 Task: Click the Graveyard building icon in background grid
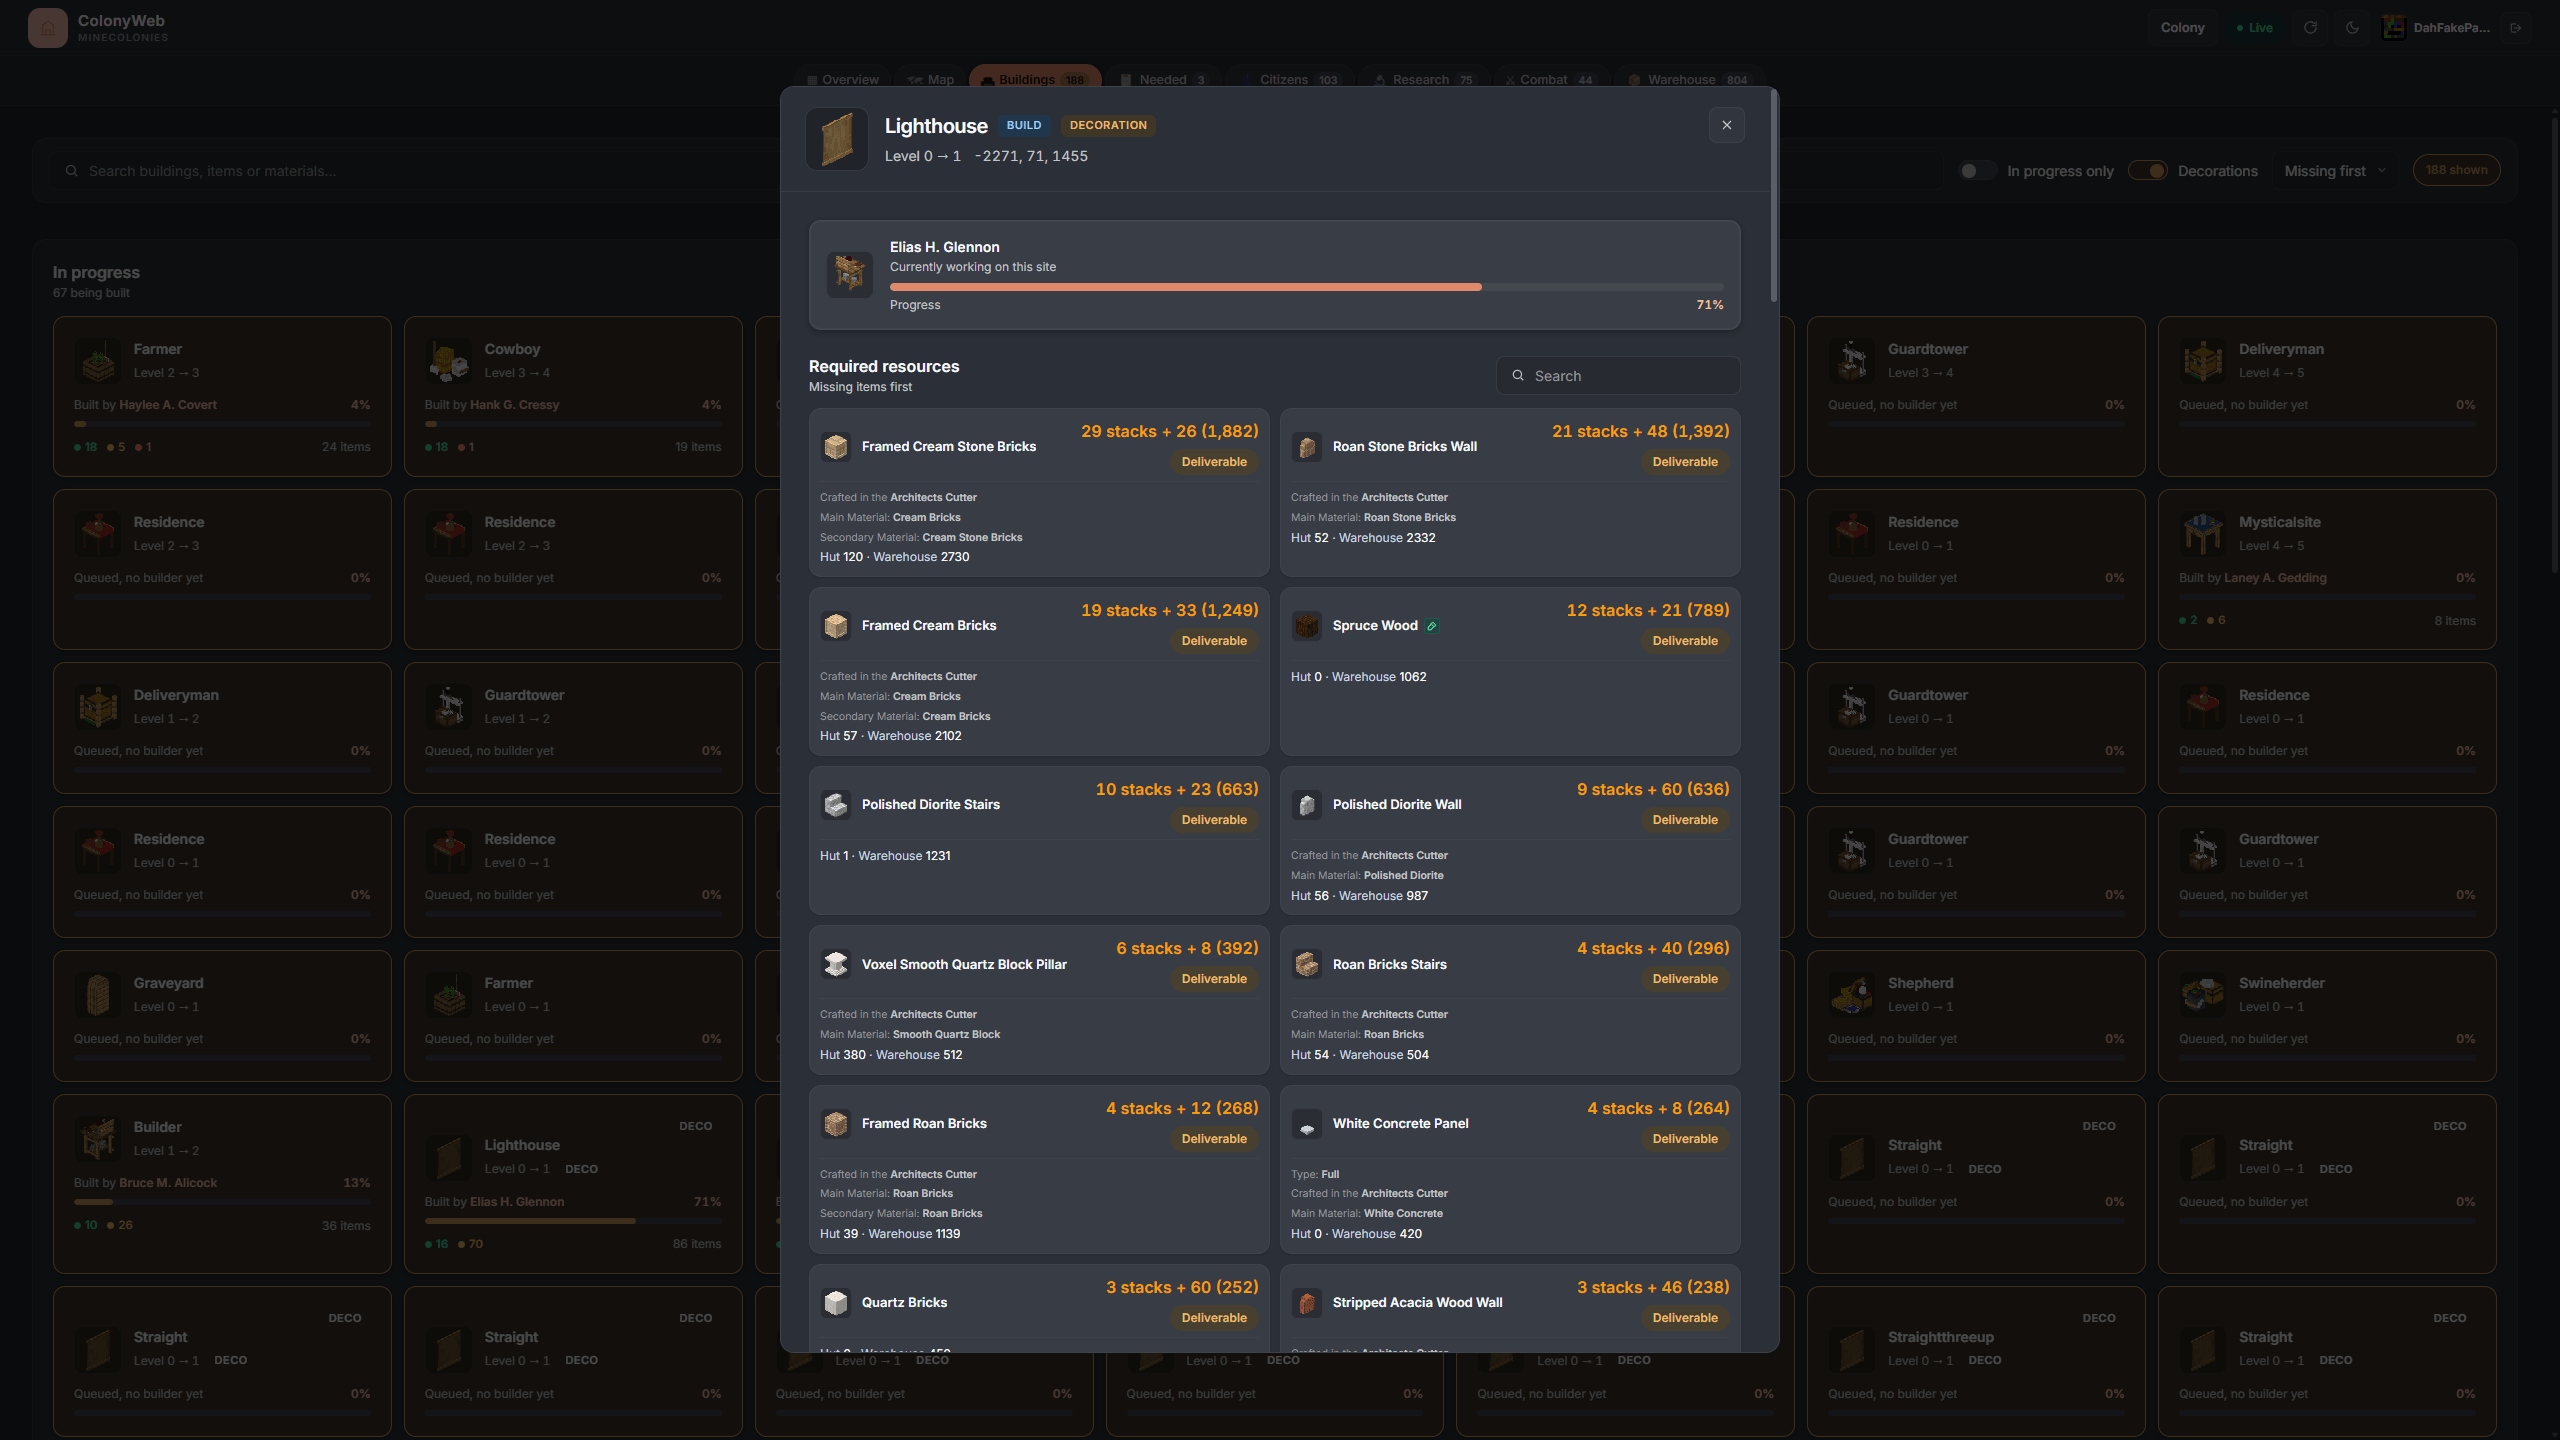tap(98, 995)
